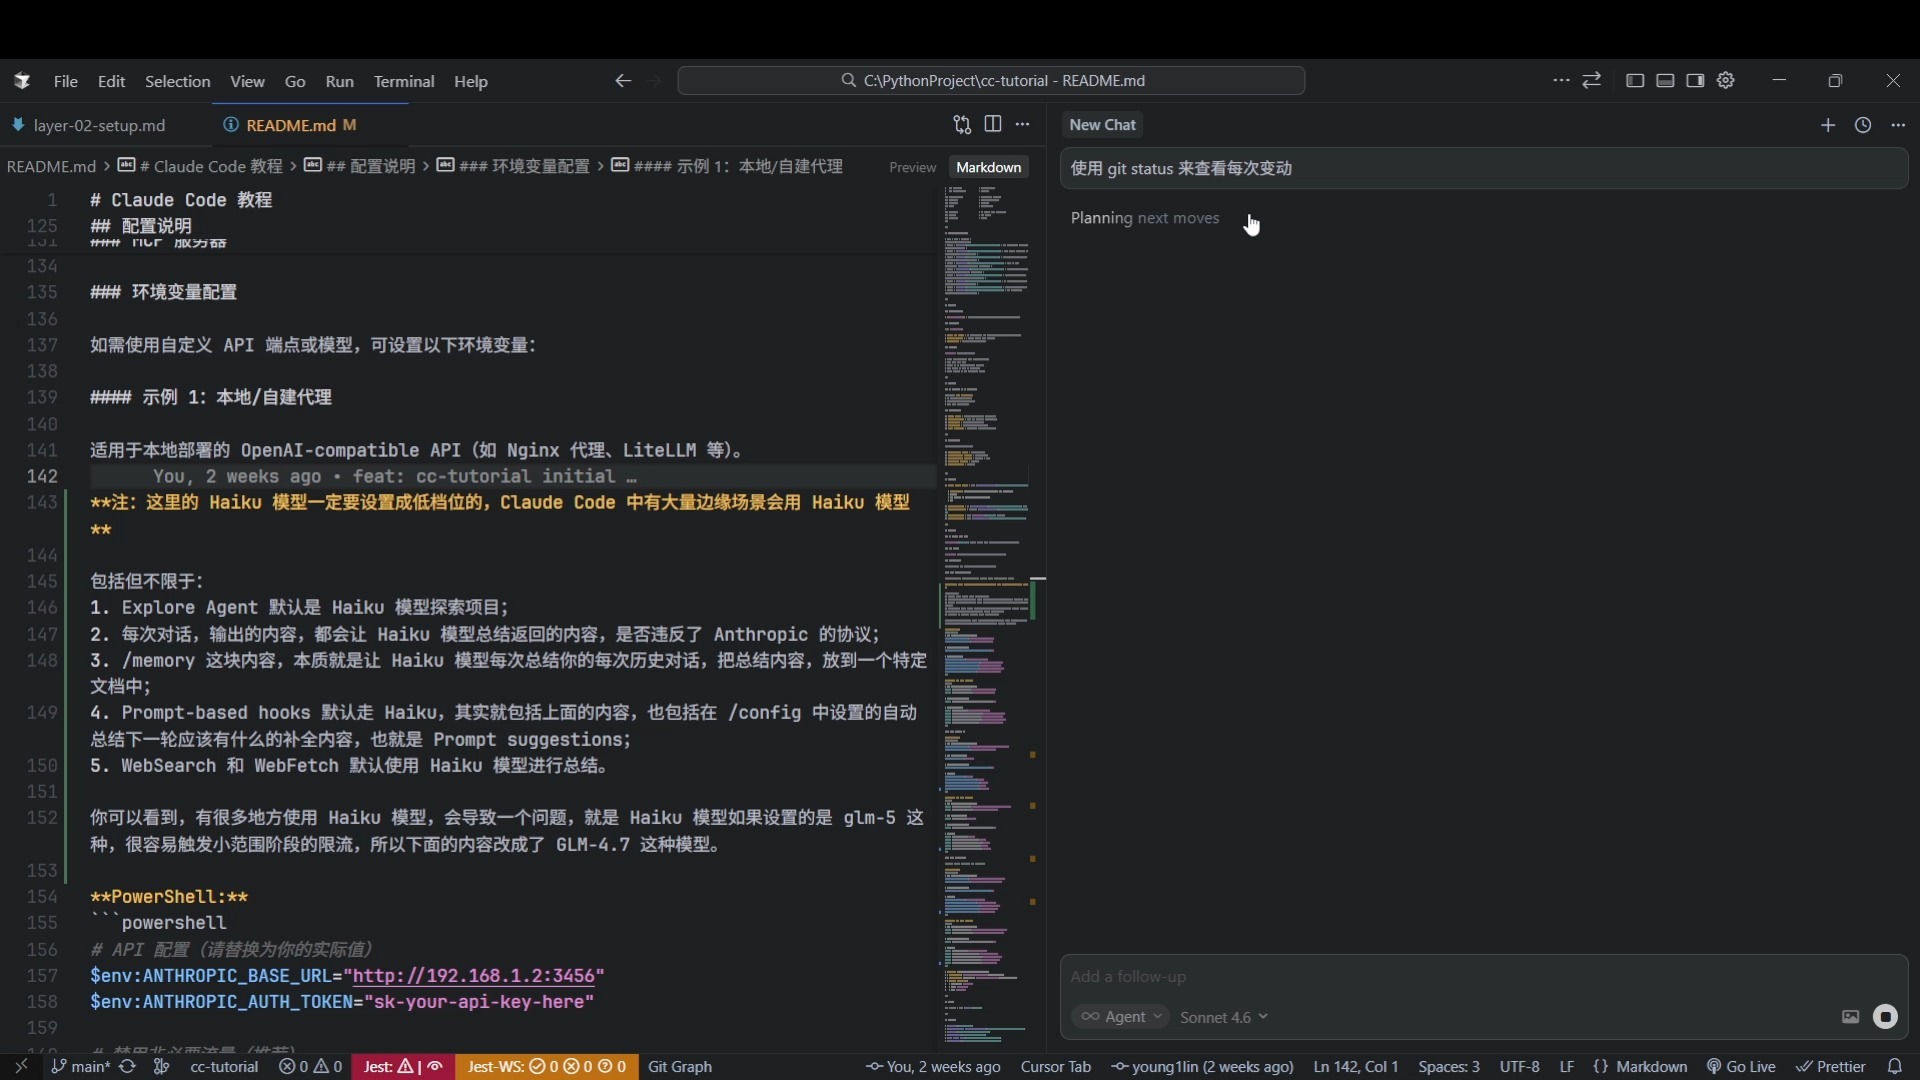Viewport: 1920px width, 1080px height.
Task: Open Markdown language mode selector
Action: 1651,1067
